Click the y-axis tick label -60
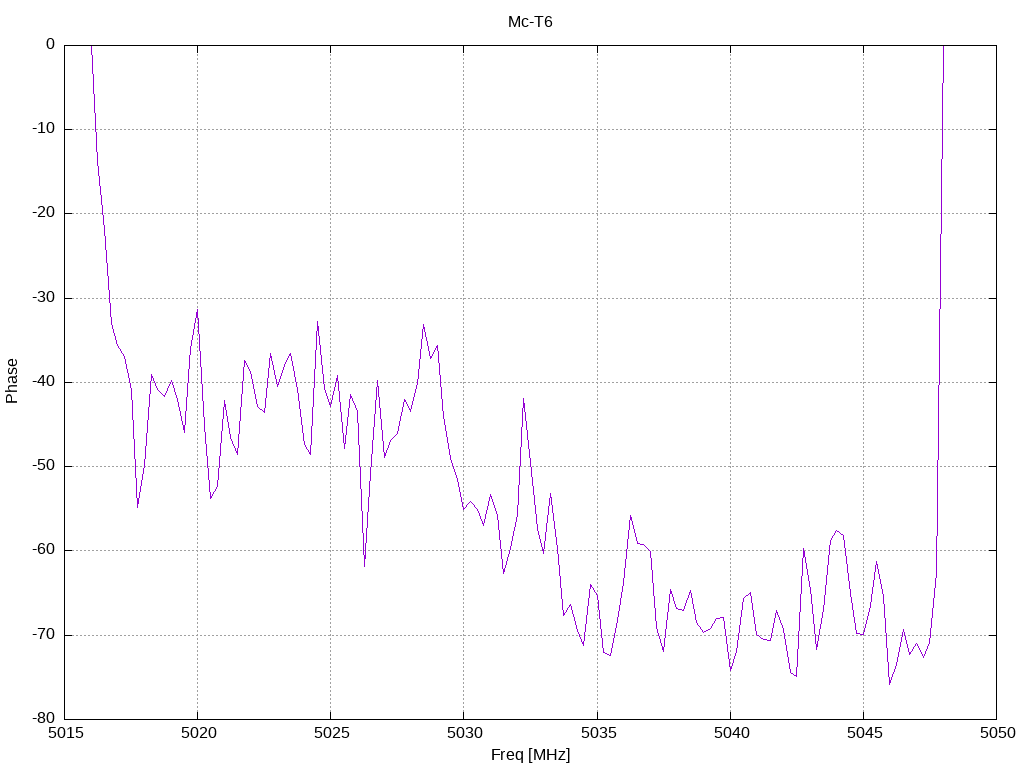The height and width of the screenshot is (768, 1024). coord(44,550)
